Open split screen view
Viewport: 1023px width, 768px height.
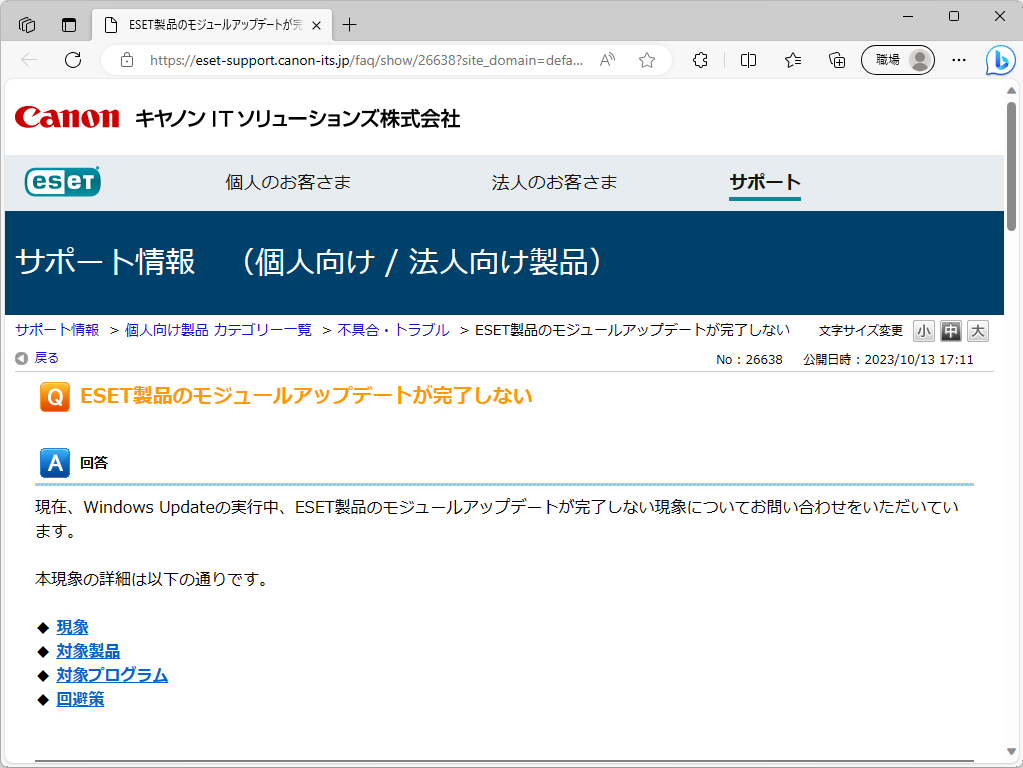[x=747, y=60]
